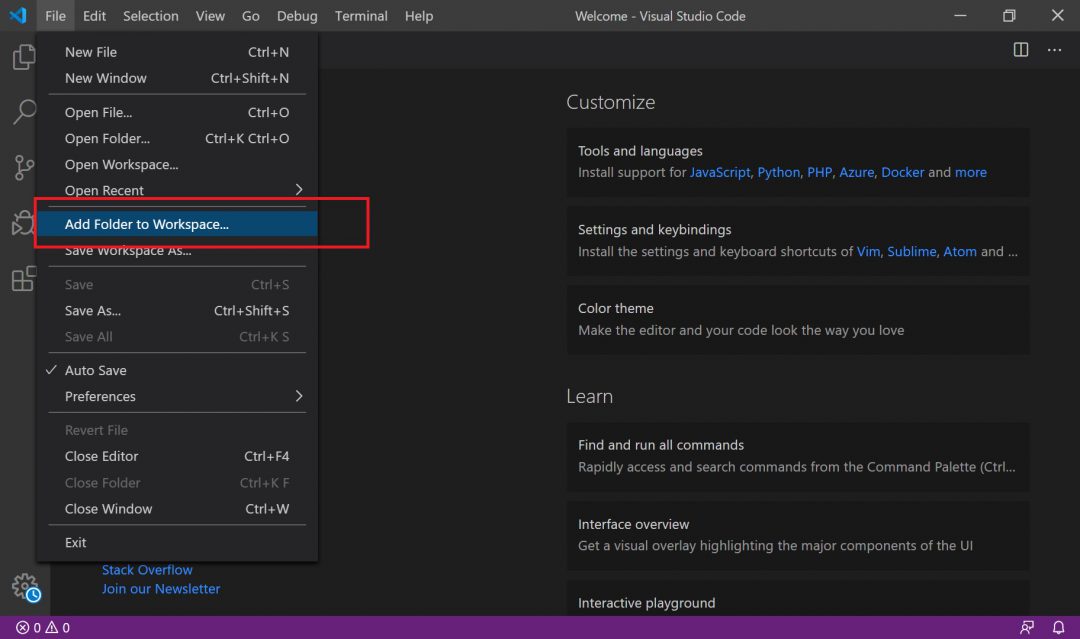Open the Run and Debug view
Viewport: 1080px width, 639px height.
pos(23,222)
